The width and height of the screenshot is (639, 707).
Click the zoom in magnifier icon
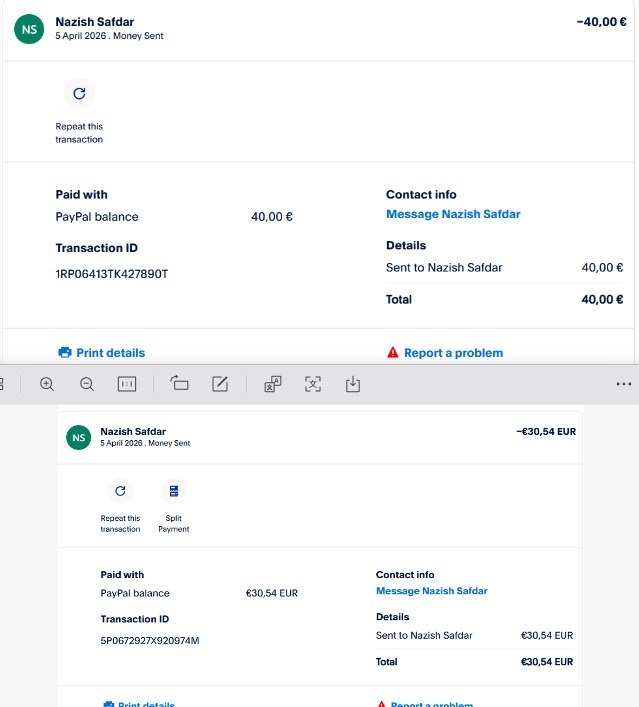[47, 384]
